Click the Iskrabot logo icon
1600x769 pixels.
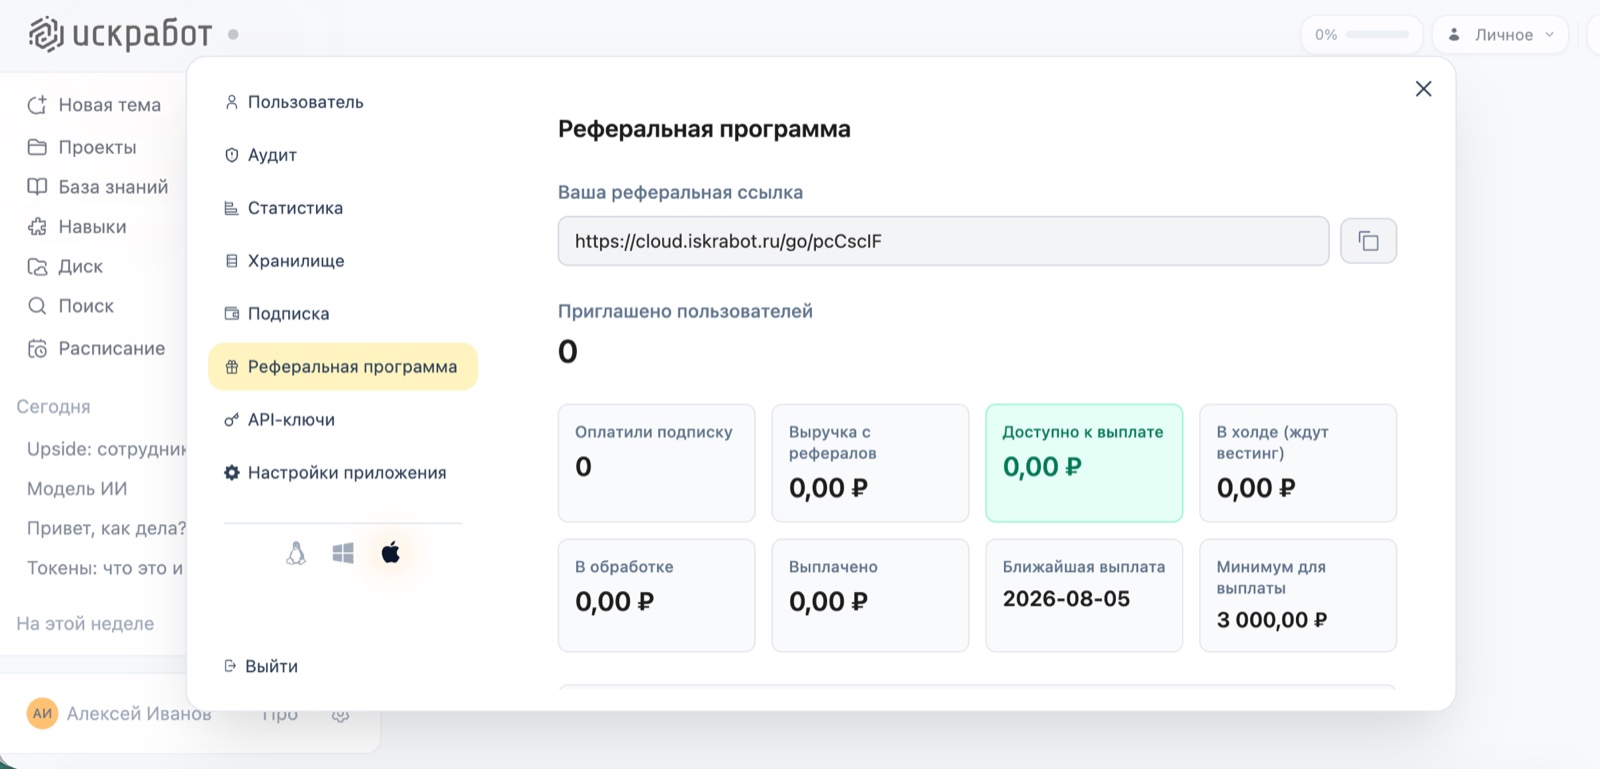click(46, 34)
